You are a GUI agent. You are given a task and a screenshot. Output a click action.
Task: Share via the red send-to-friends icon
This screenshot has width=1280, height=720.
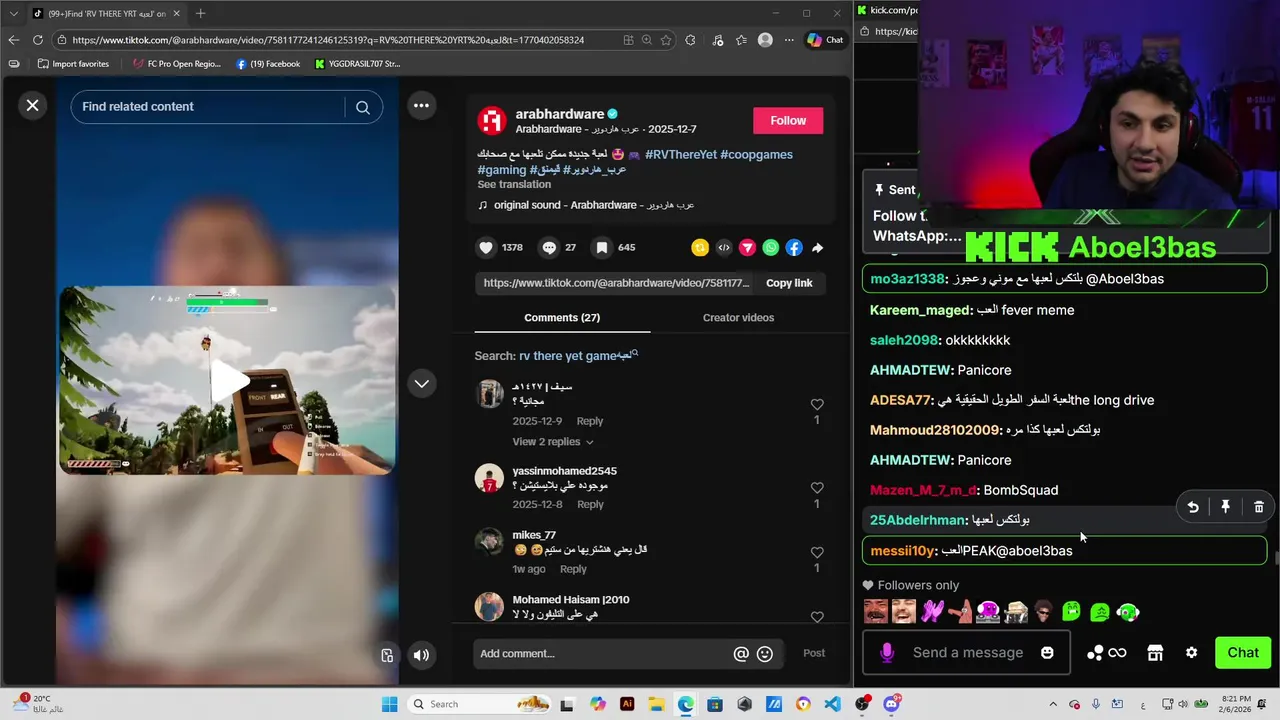click(x=747, y=247)
